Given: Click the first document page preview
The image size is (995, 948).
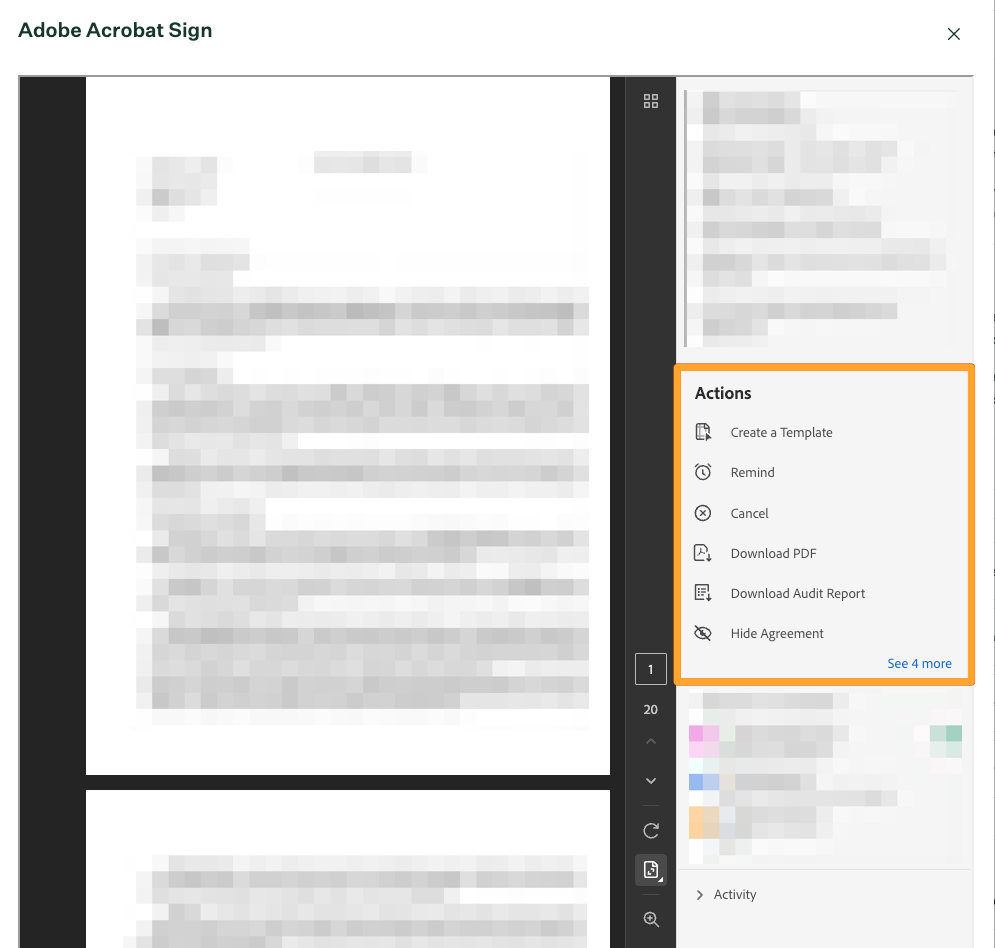Looking at the screenshot, I should click(347, 425).
